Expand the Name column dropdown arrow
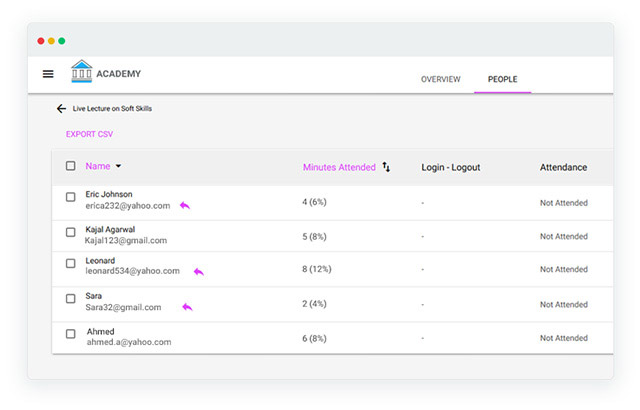Screen dimensions: 640x410 pyautogui.click(x=118, y=166)
